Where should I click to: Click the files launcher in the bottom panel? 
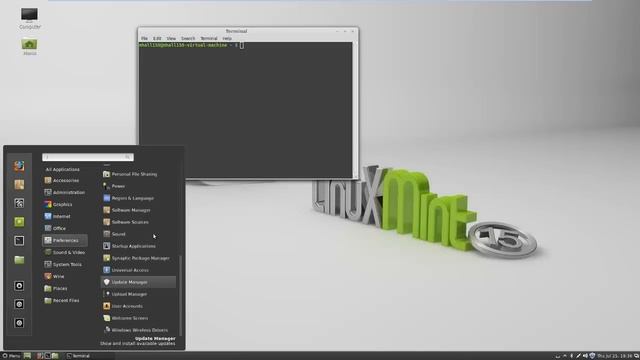point(55,356)
